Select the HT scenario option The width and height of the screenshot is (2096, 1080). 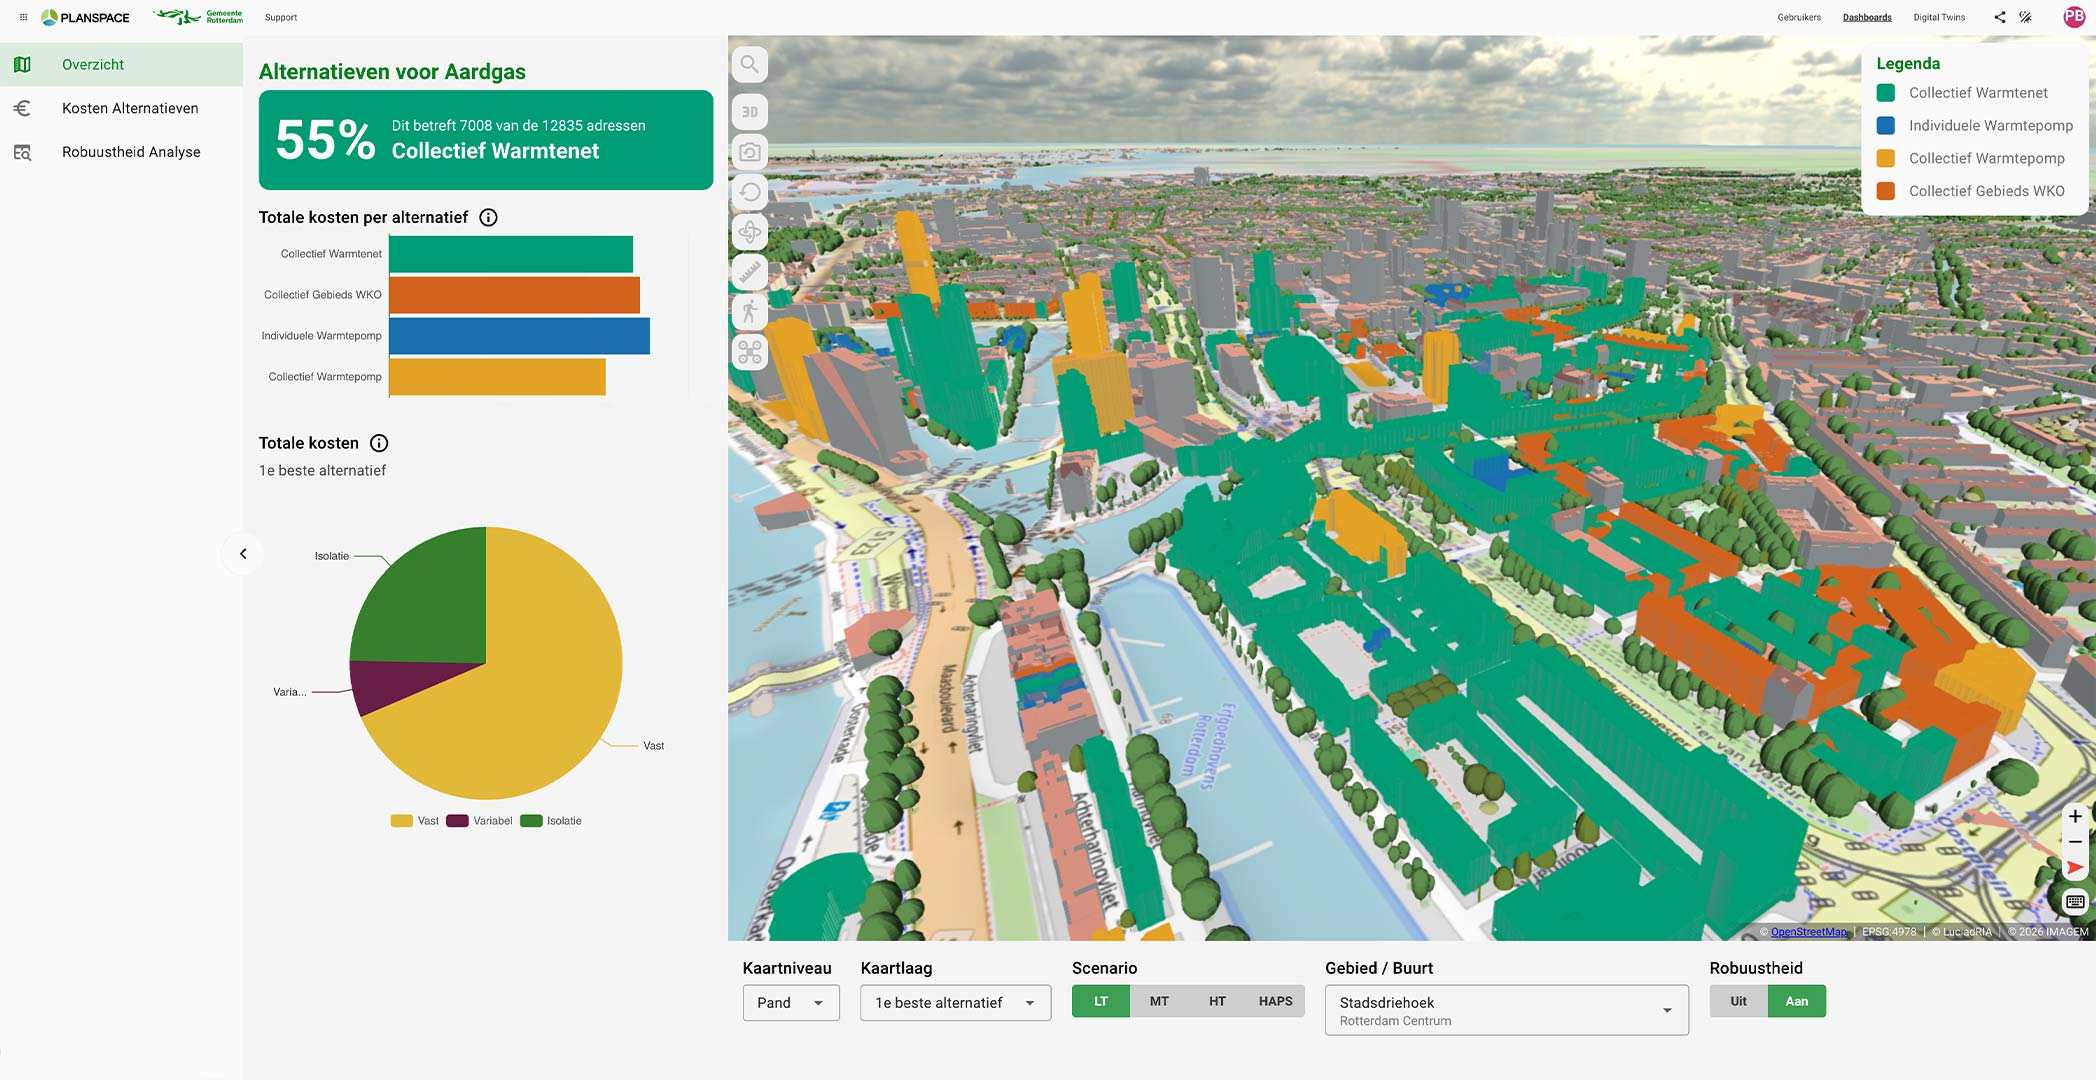1217,1001
